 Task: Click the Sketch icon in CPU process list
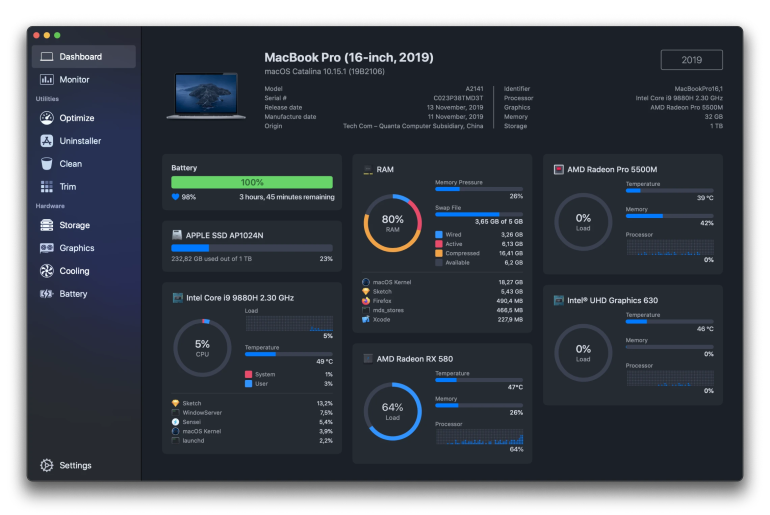[175, 403]
